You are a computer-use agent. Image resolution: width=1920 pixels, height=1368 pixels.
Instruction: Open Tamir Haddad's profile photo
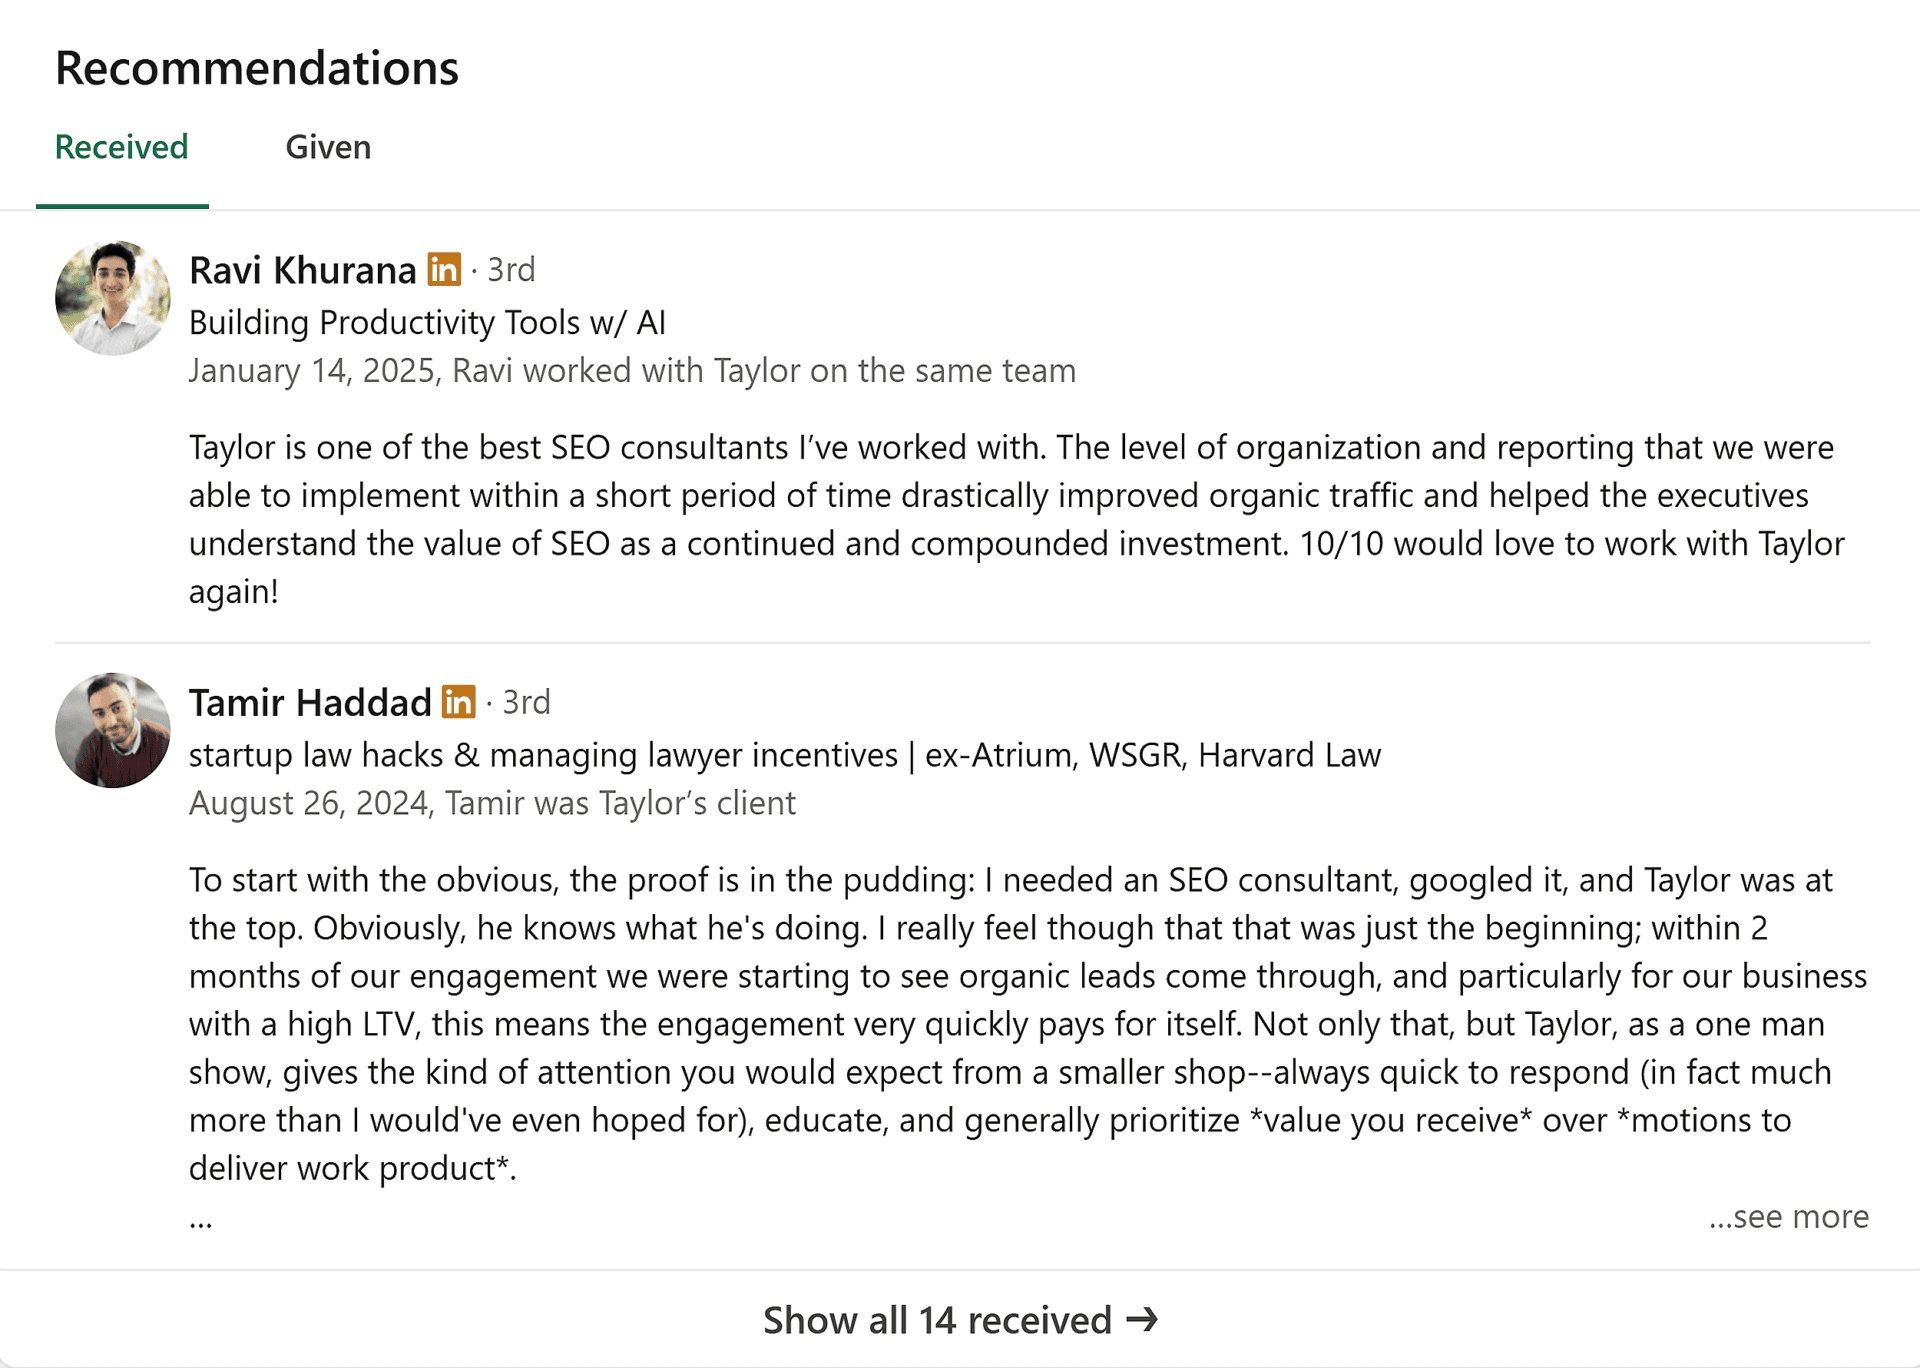pos(113,730)
